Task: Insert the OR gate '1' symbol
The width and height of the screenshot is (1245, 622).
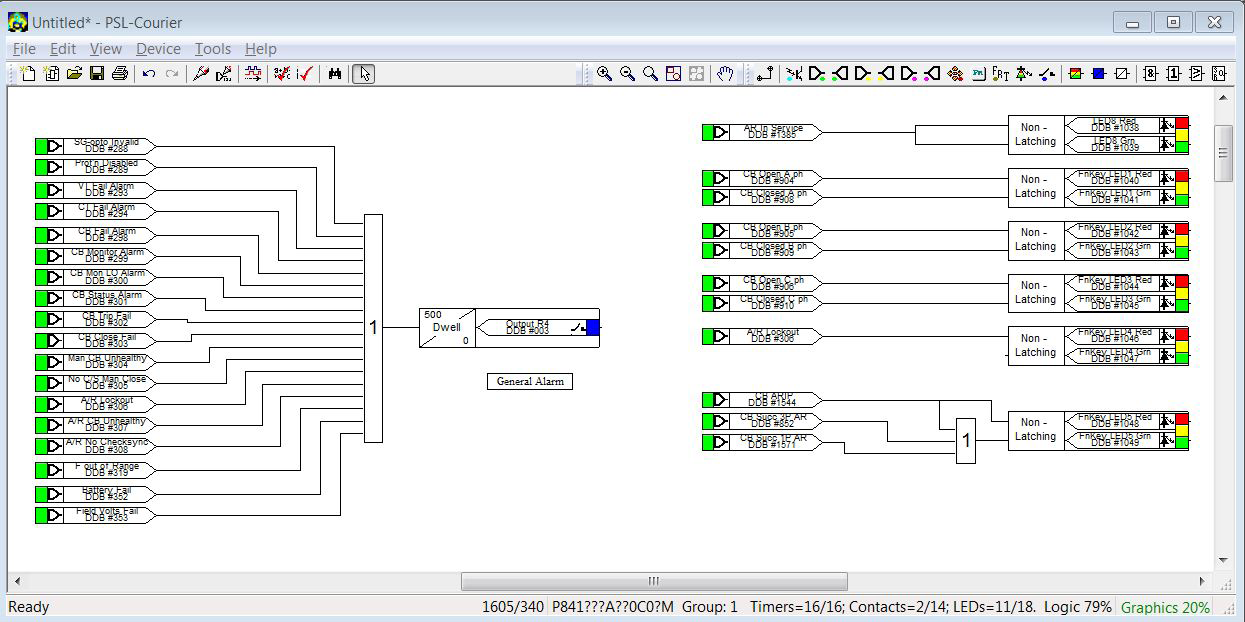Action: [x=1173, y=73]
